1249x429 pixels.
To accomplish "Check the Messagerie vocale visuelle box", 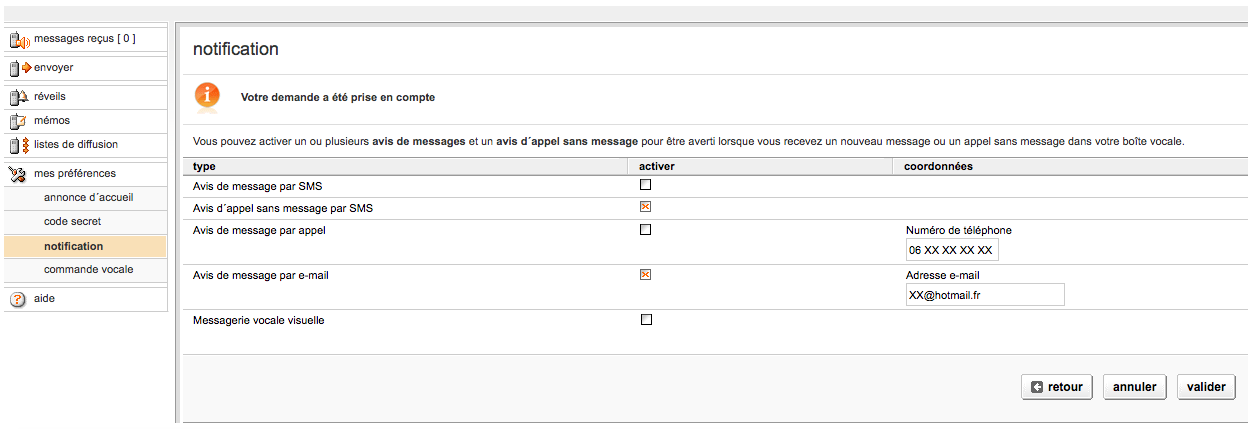I will click(645, 320).
